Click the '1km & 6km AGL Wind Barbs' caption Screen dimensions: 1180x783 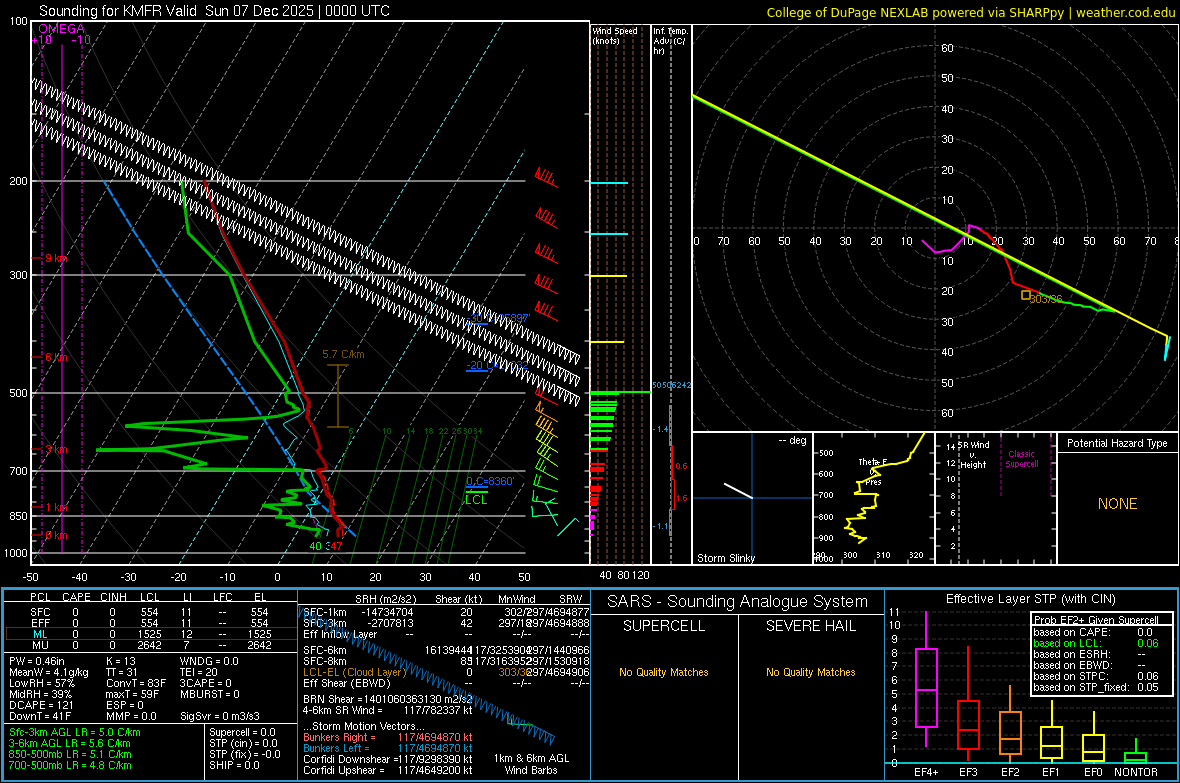[x=531, y=764]
